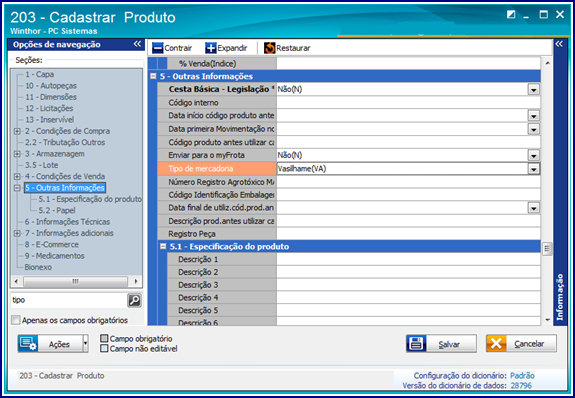The image size is (575, 398).
Task: Open Data final de utiliz.cód.prod dropdown
Action: [x=534, y=208]
